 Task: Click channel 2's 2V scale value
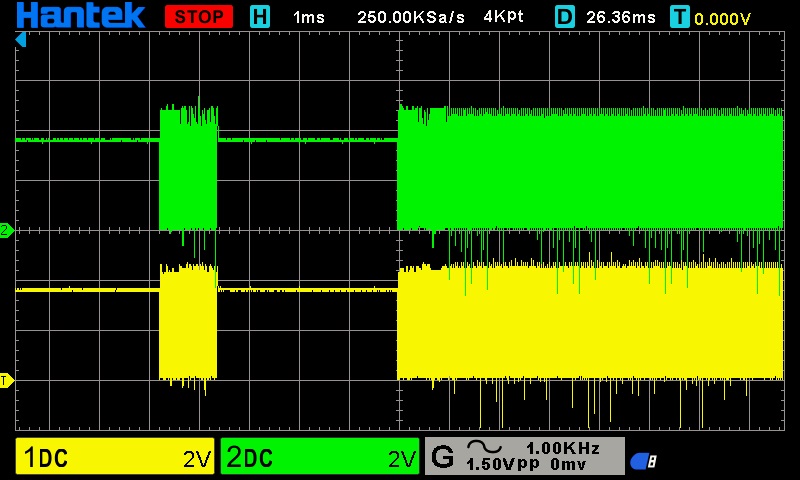402,459
